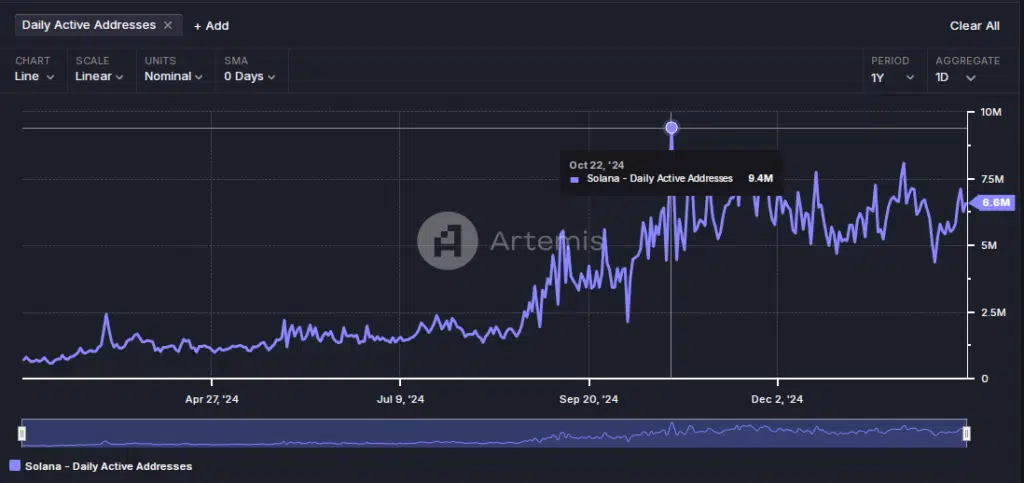Click the purple Solana legend color square
1024x483 pixels.
[15, 466]
